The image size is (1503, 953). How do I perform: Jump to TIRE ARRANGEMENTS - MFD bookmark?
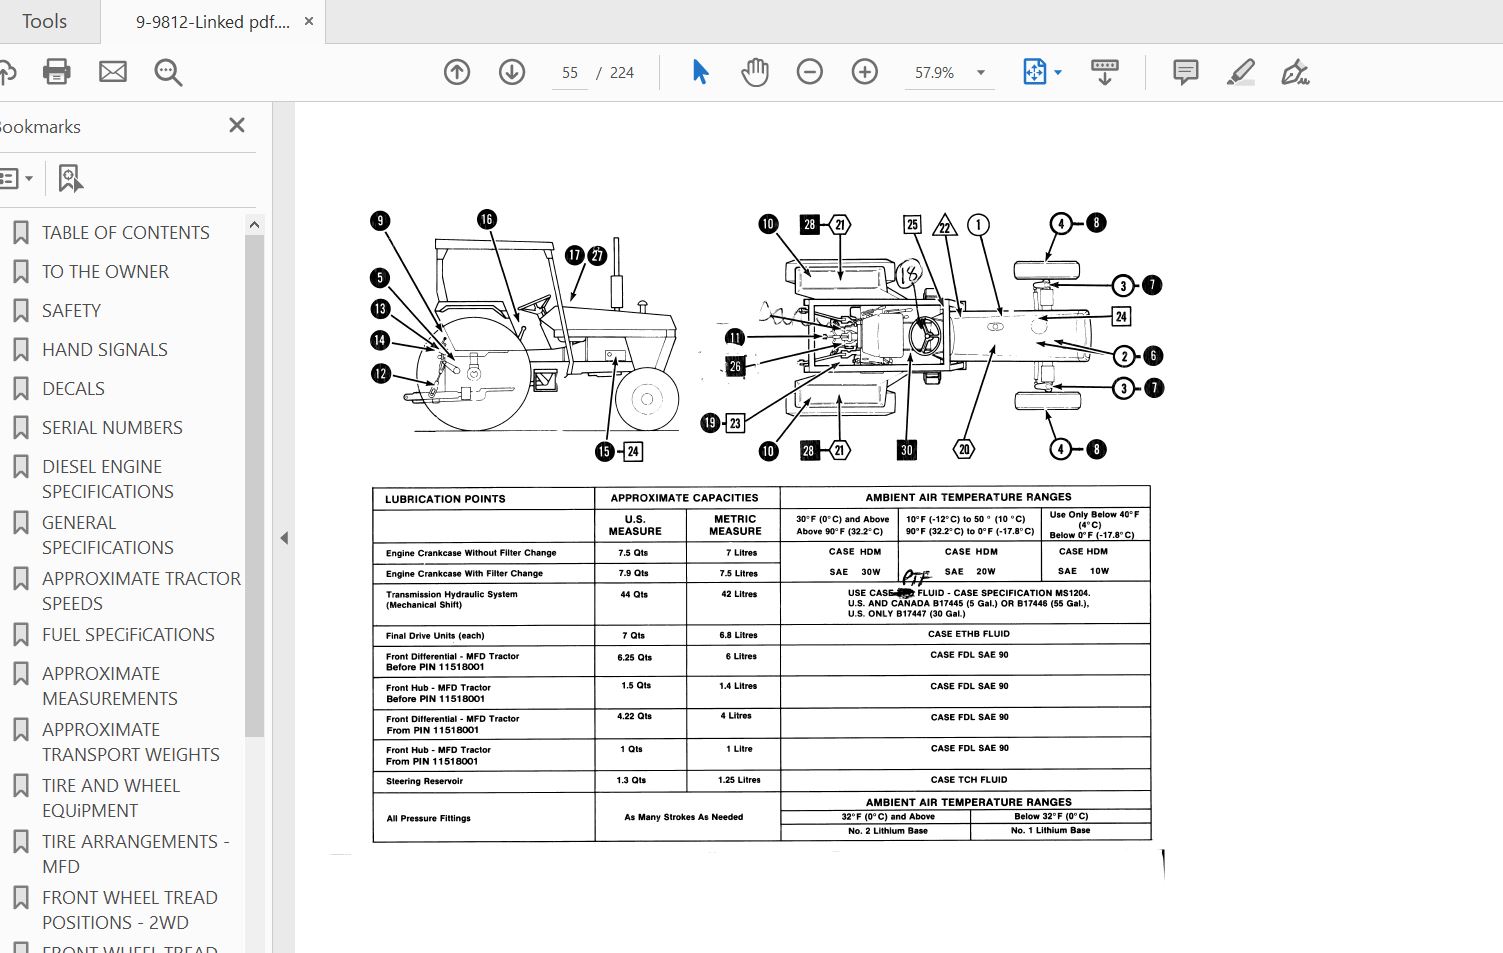click(x=136, y=854)
